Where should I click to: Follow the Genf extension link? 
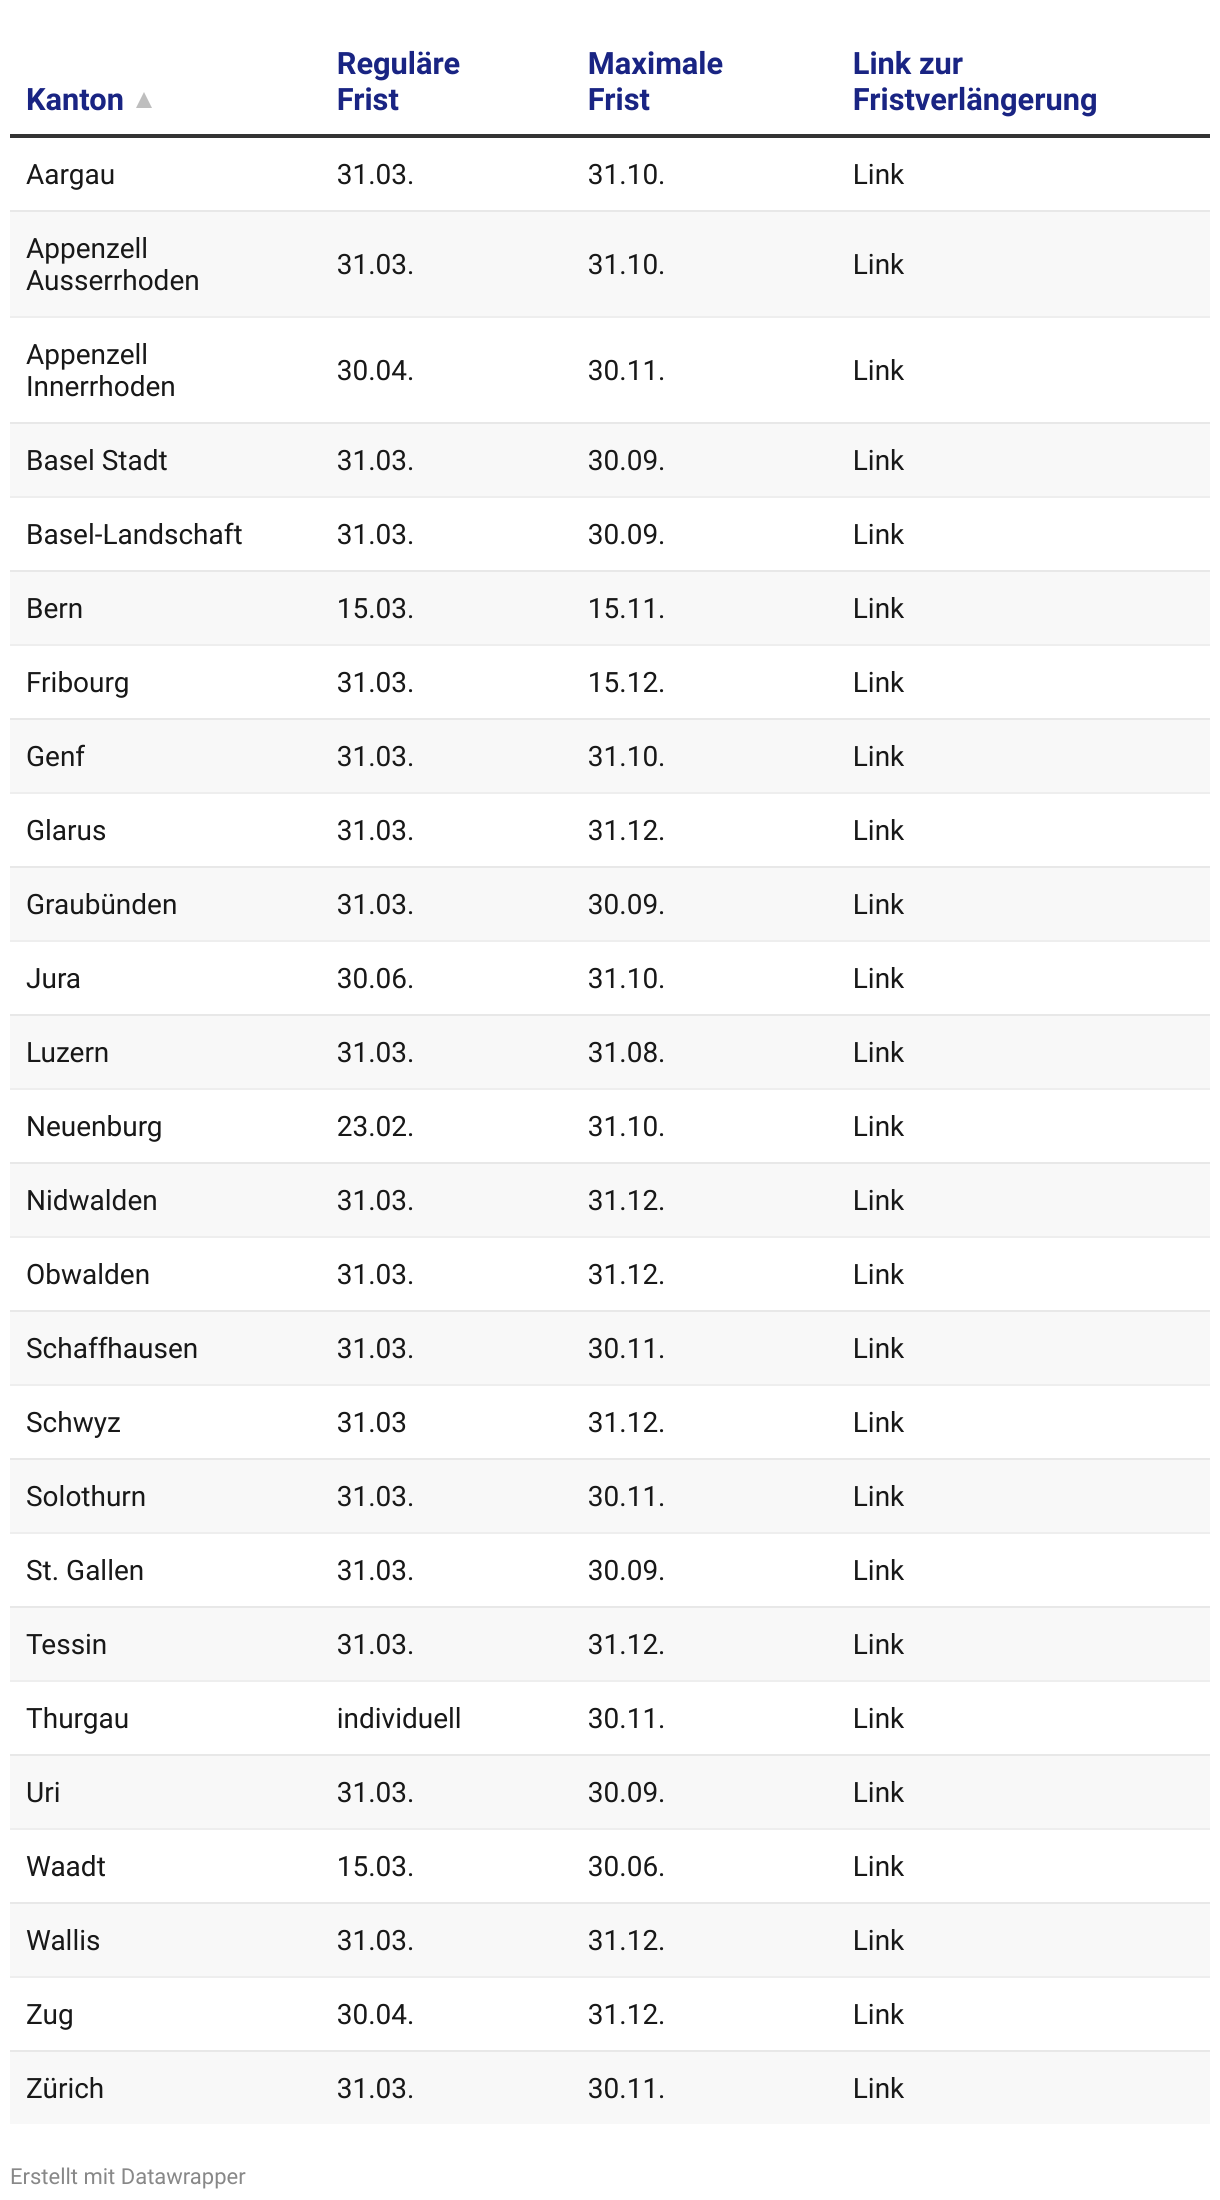[878, 756]
